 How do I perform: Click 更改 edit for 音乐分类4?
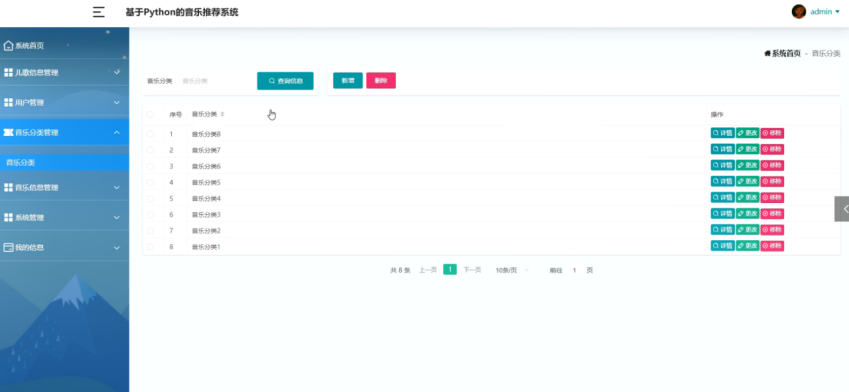pos(747,198)
